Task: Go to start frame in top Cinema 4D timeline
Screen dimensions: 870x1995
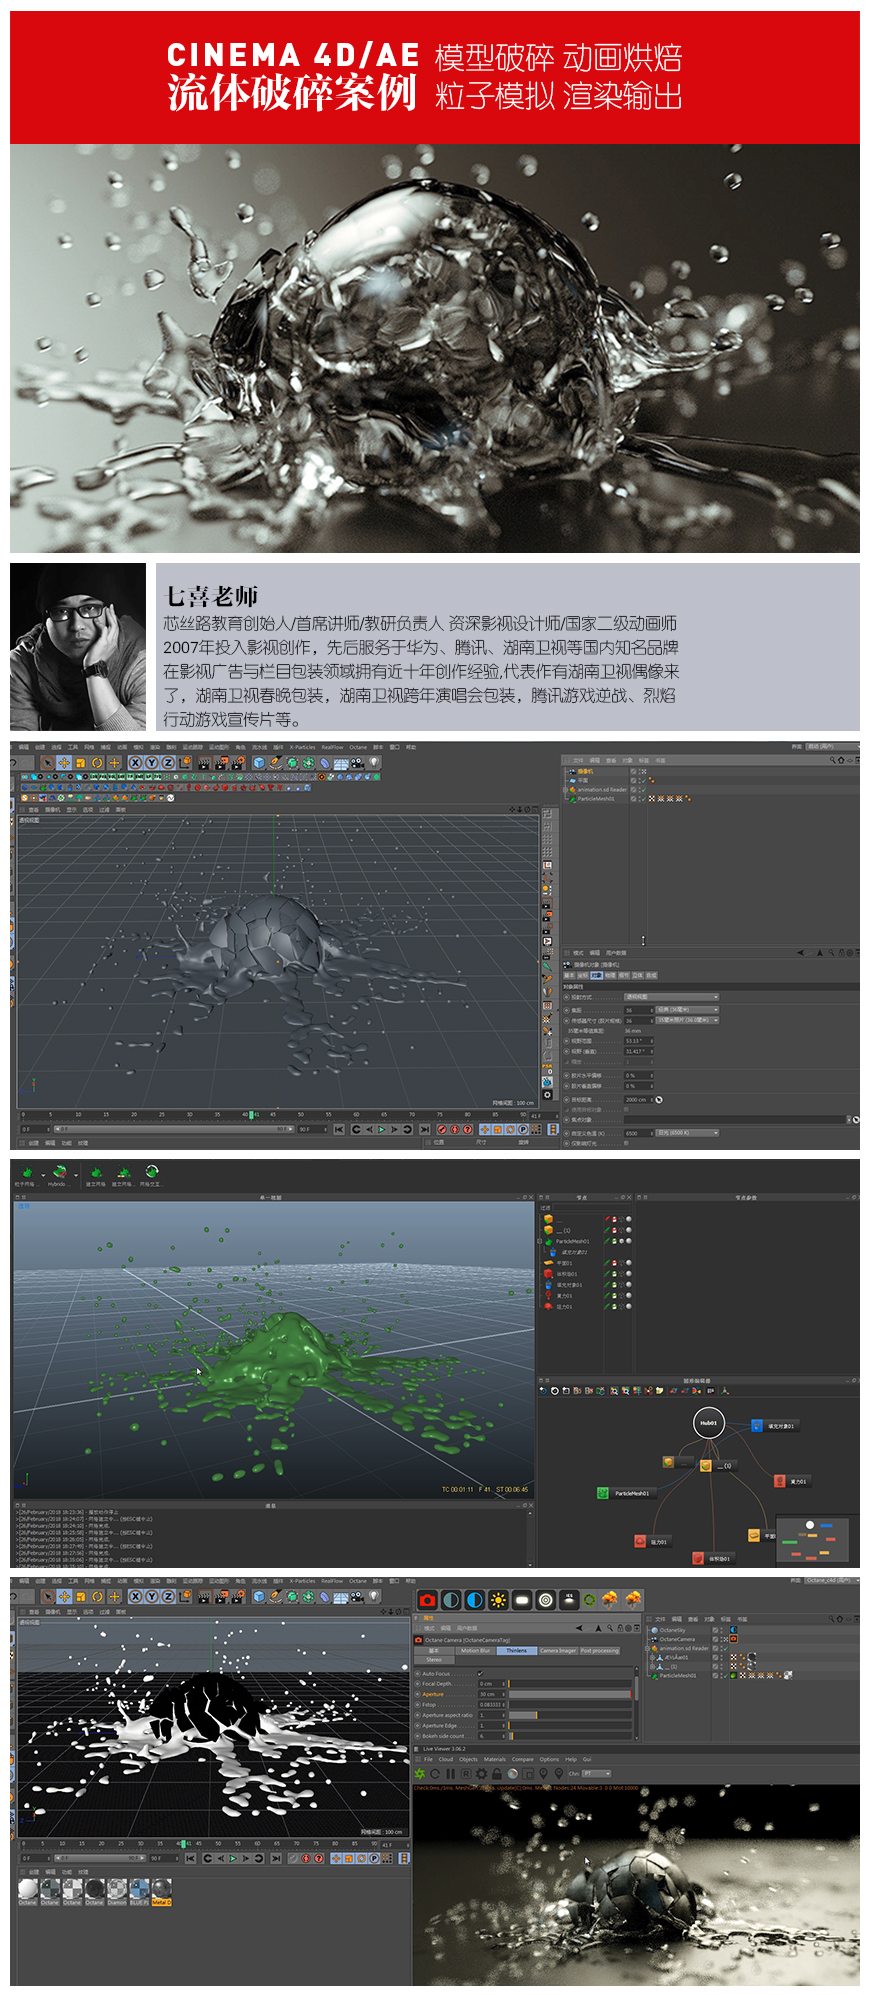Action: tap(339, 1129)
